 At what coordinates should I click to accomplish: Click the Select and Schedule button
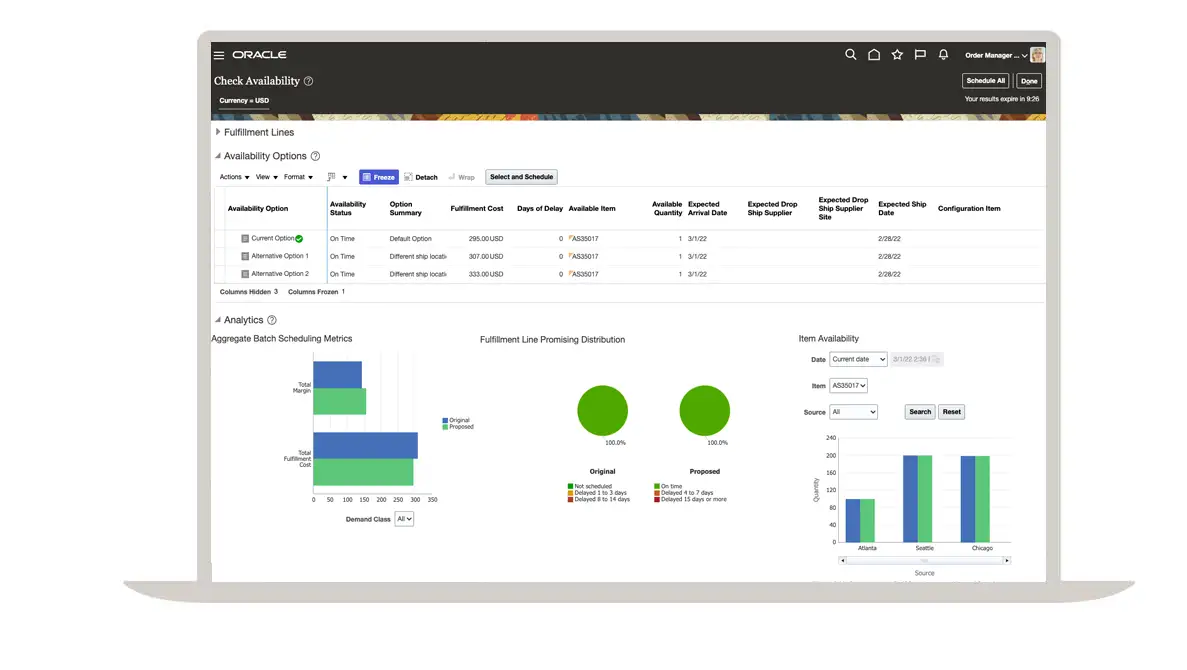pyautogui.click(x=521, y=177)
